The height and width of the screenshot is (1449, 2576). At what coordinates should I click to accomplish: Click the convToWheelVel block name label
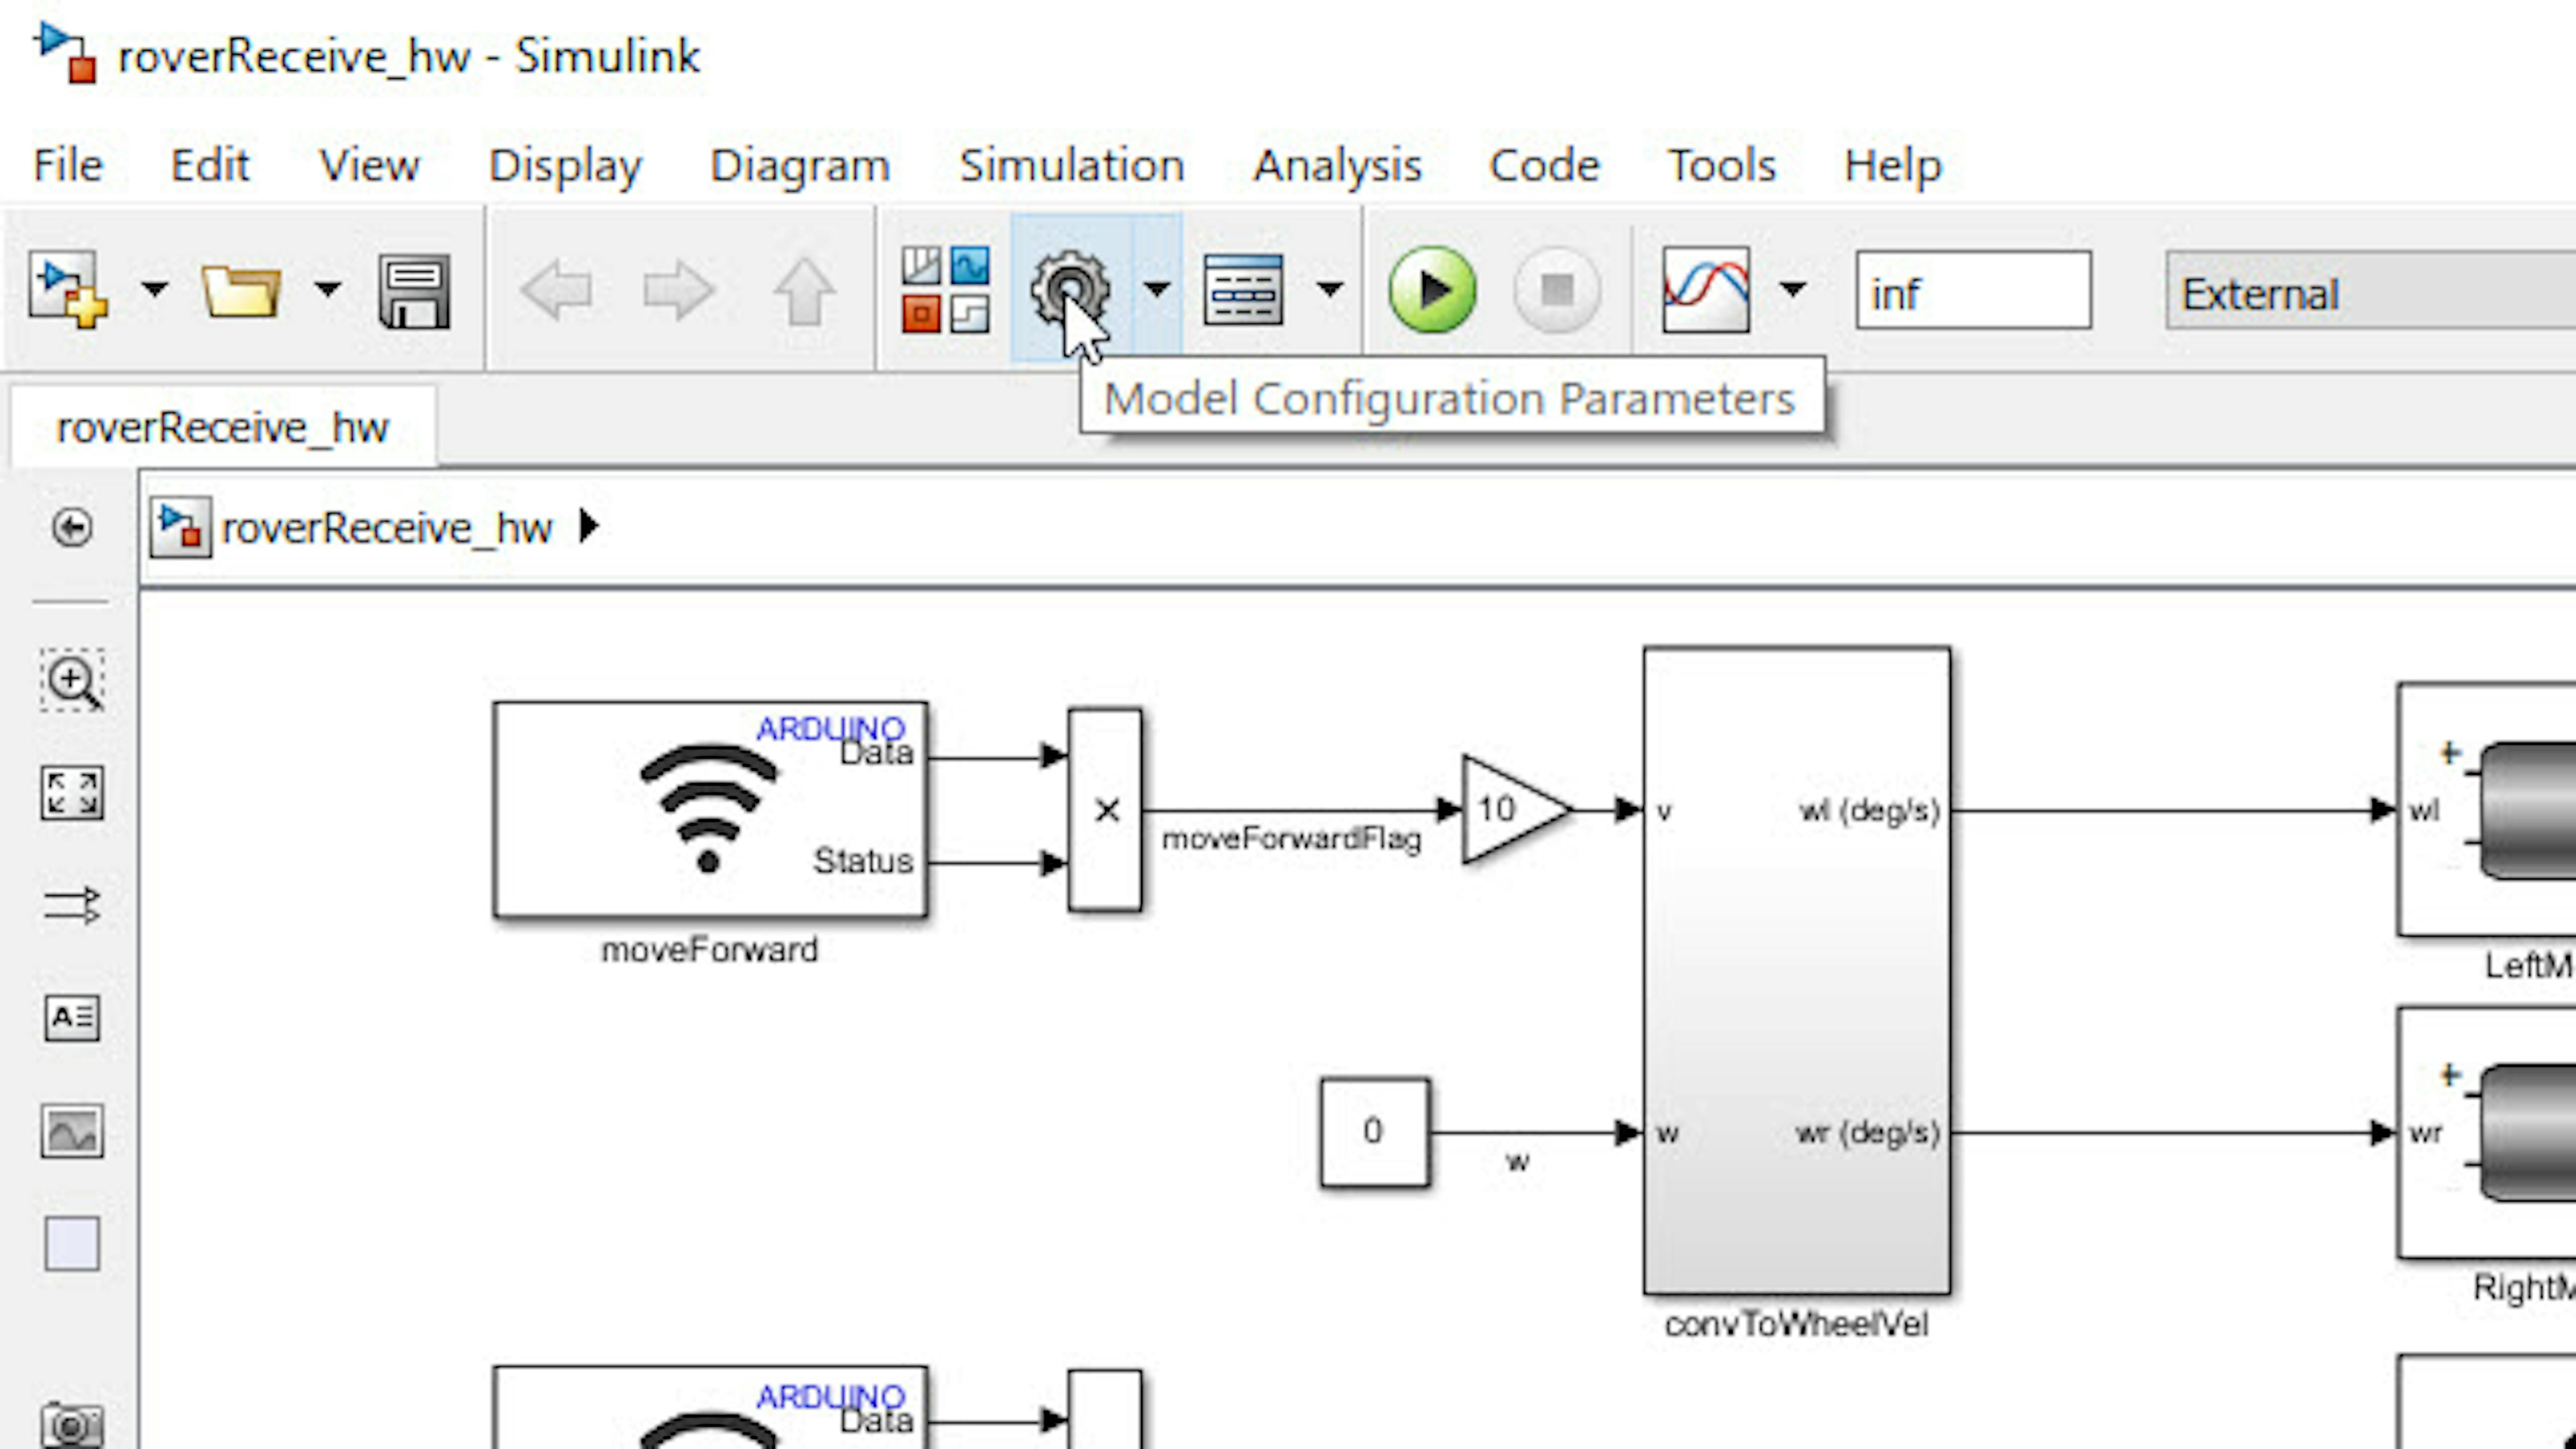point(1796,1324)
